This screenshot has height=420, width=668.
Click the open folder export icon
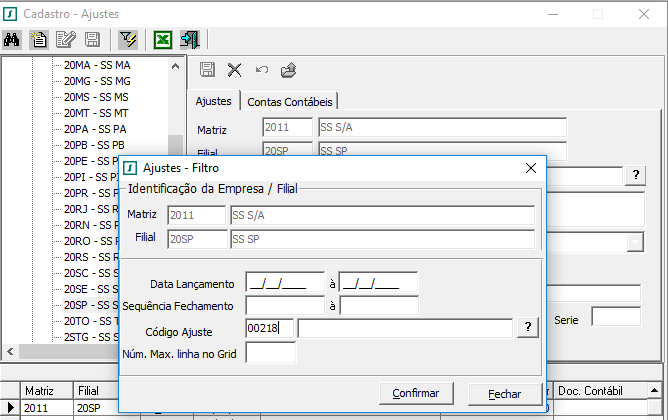(288, 70)
